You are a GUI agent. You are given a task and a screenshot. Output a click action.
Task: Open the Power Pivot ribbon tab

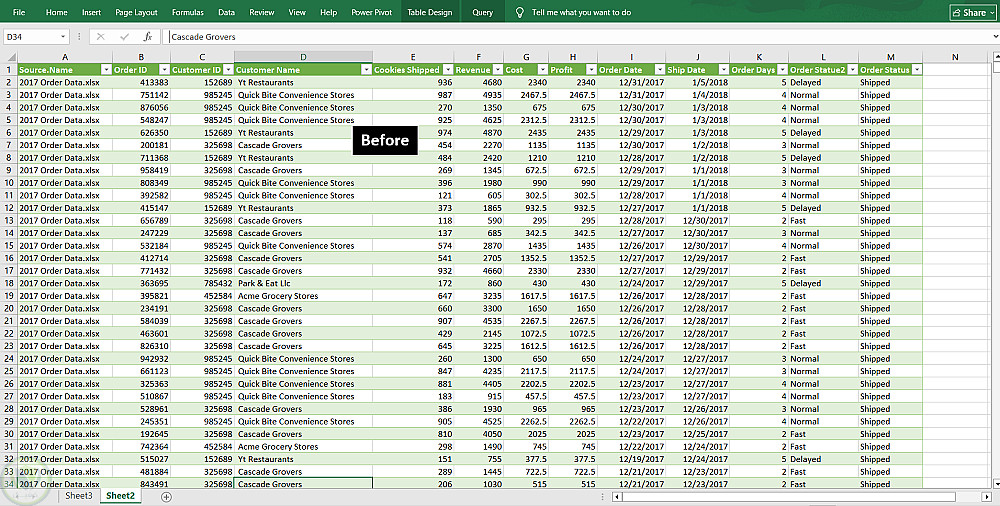[372, 13]
